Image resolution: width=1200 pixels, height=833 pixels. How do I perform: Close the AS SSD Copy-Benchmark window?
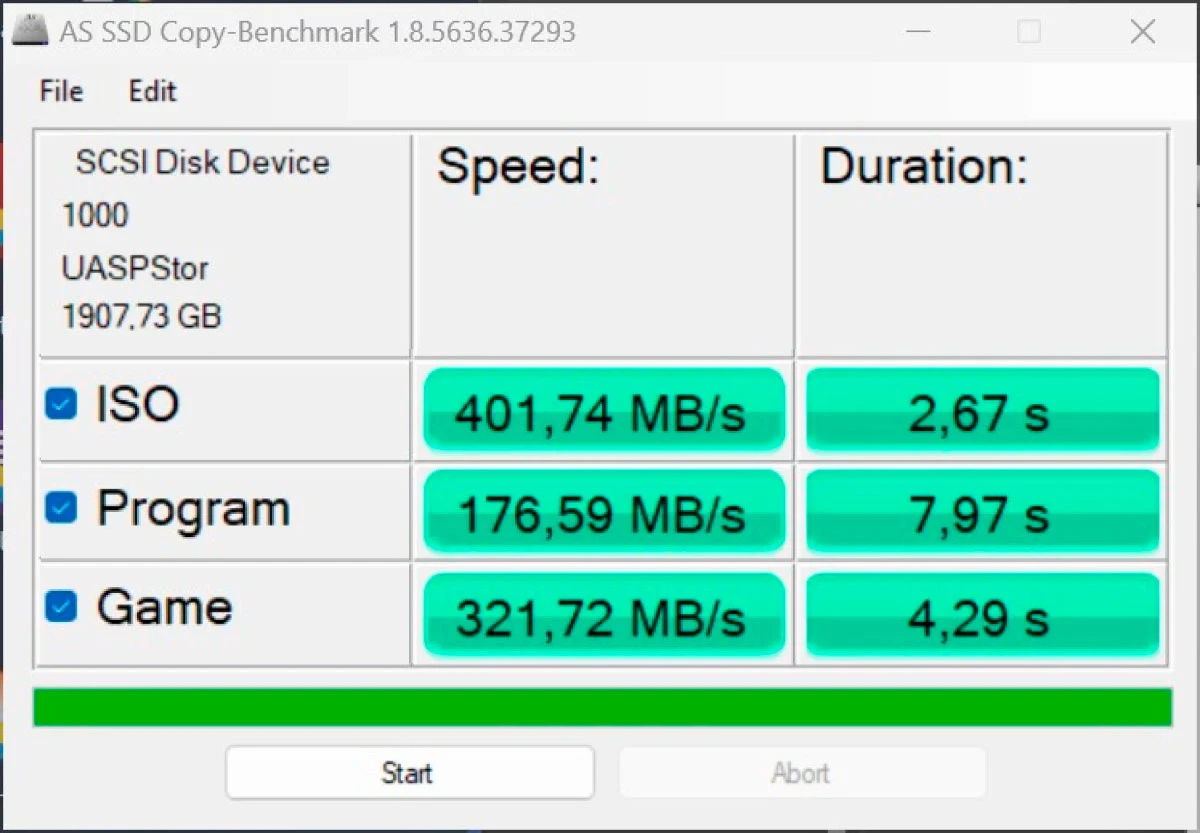[x=1143, y=32]
